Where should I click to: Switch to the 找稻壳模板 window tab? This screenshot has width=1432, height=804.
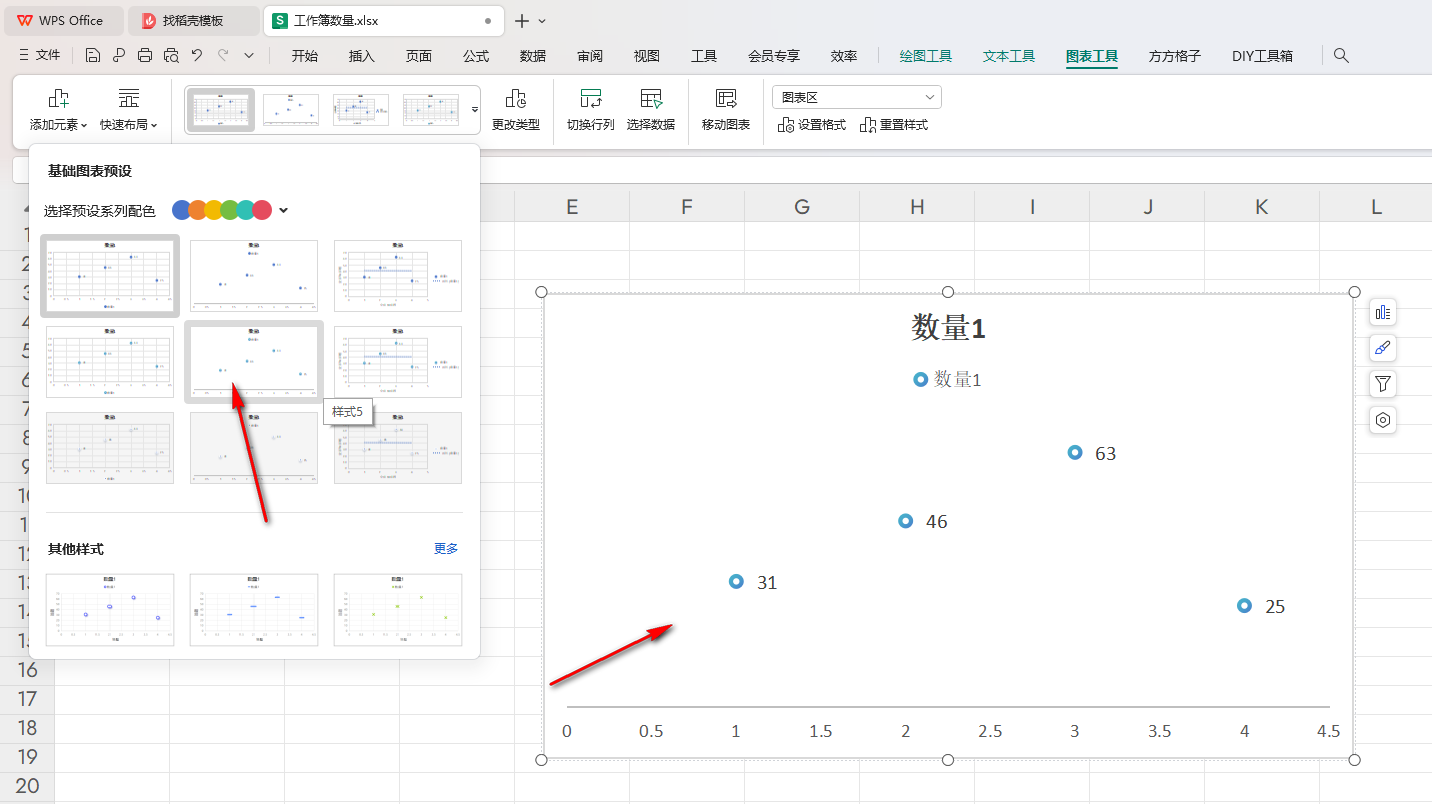coord(194,20)
